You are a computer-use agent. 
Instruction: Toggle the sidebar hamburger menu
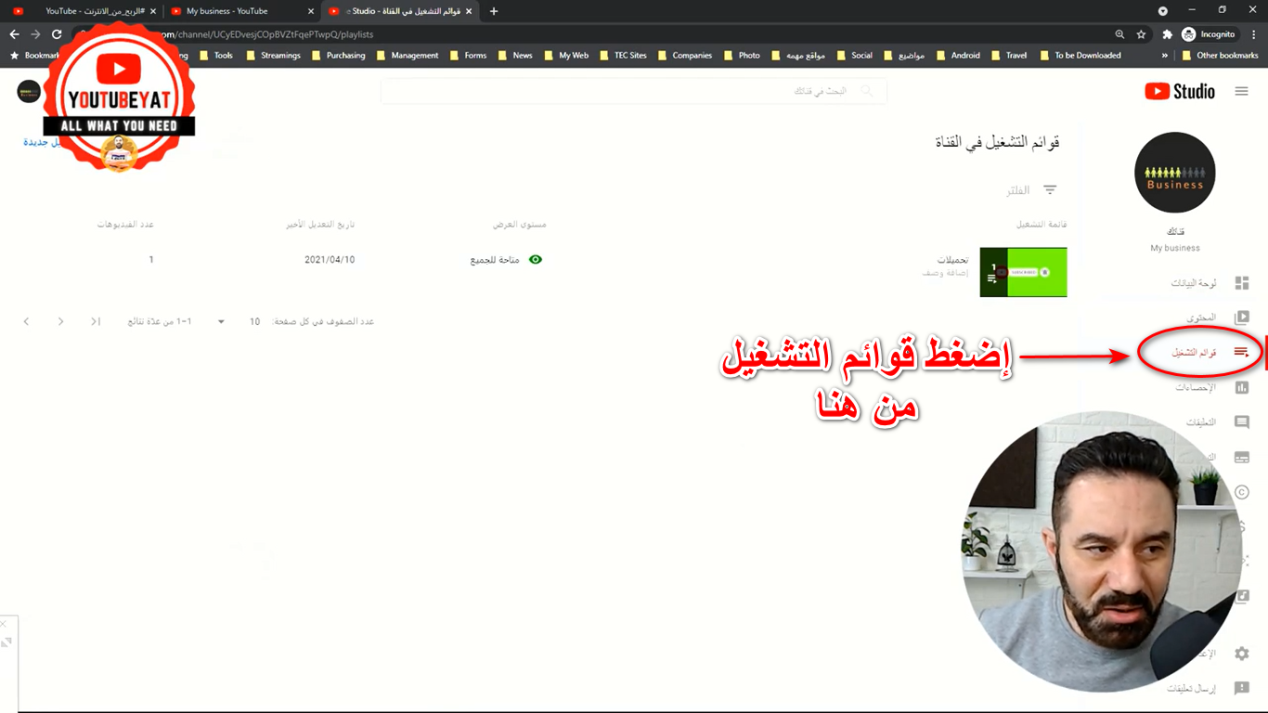1241,91
